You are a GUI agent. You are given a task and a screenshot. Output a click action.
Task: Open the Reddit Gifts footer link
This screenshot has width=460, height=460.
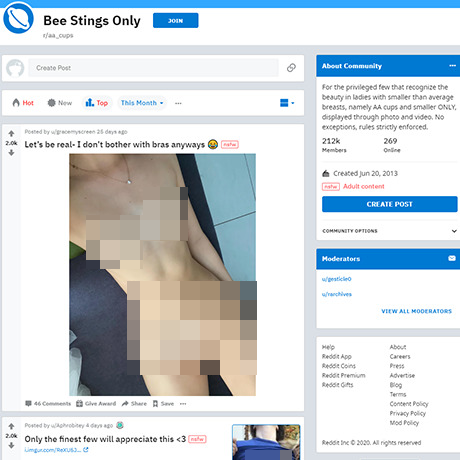337,385
